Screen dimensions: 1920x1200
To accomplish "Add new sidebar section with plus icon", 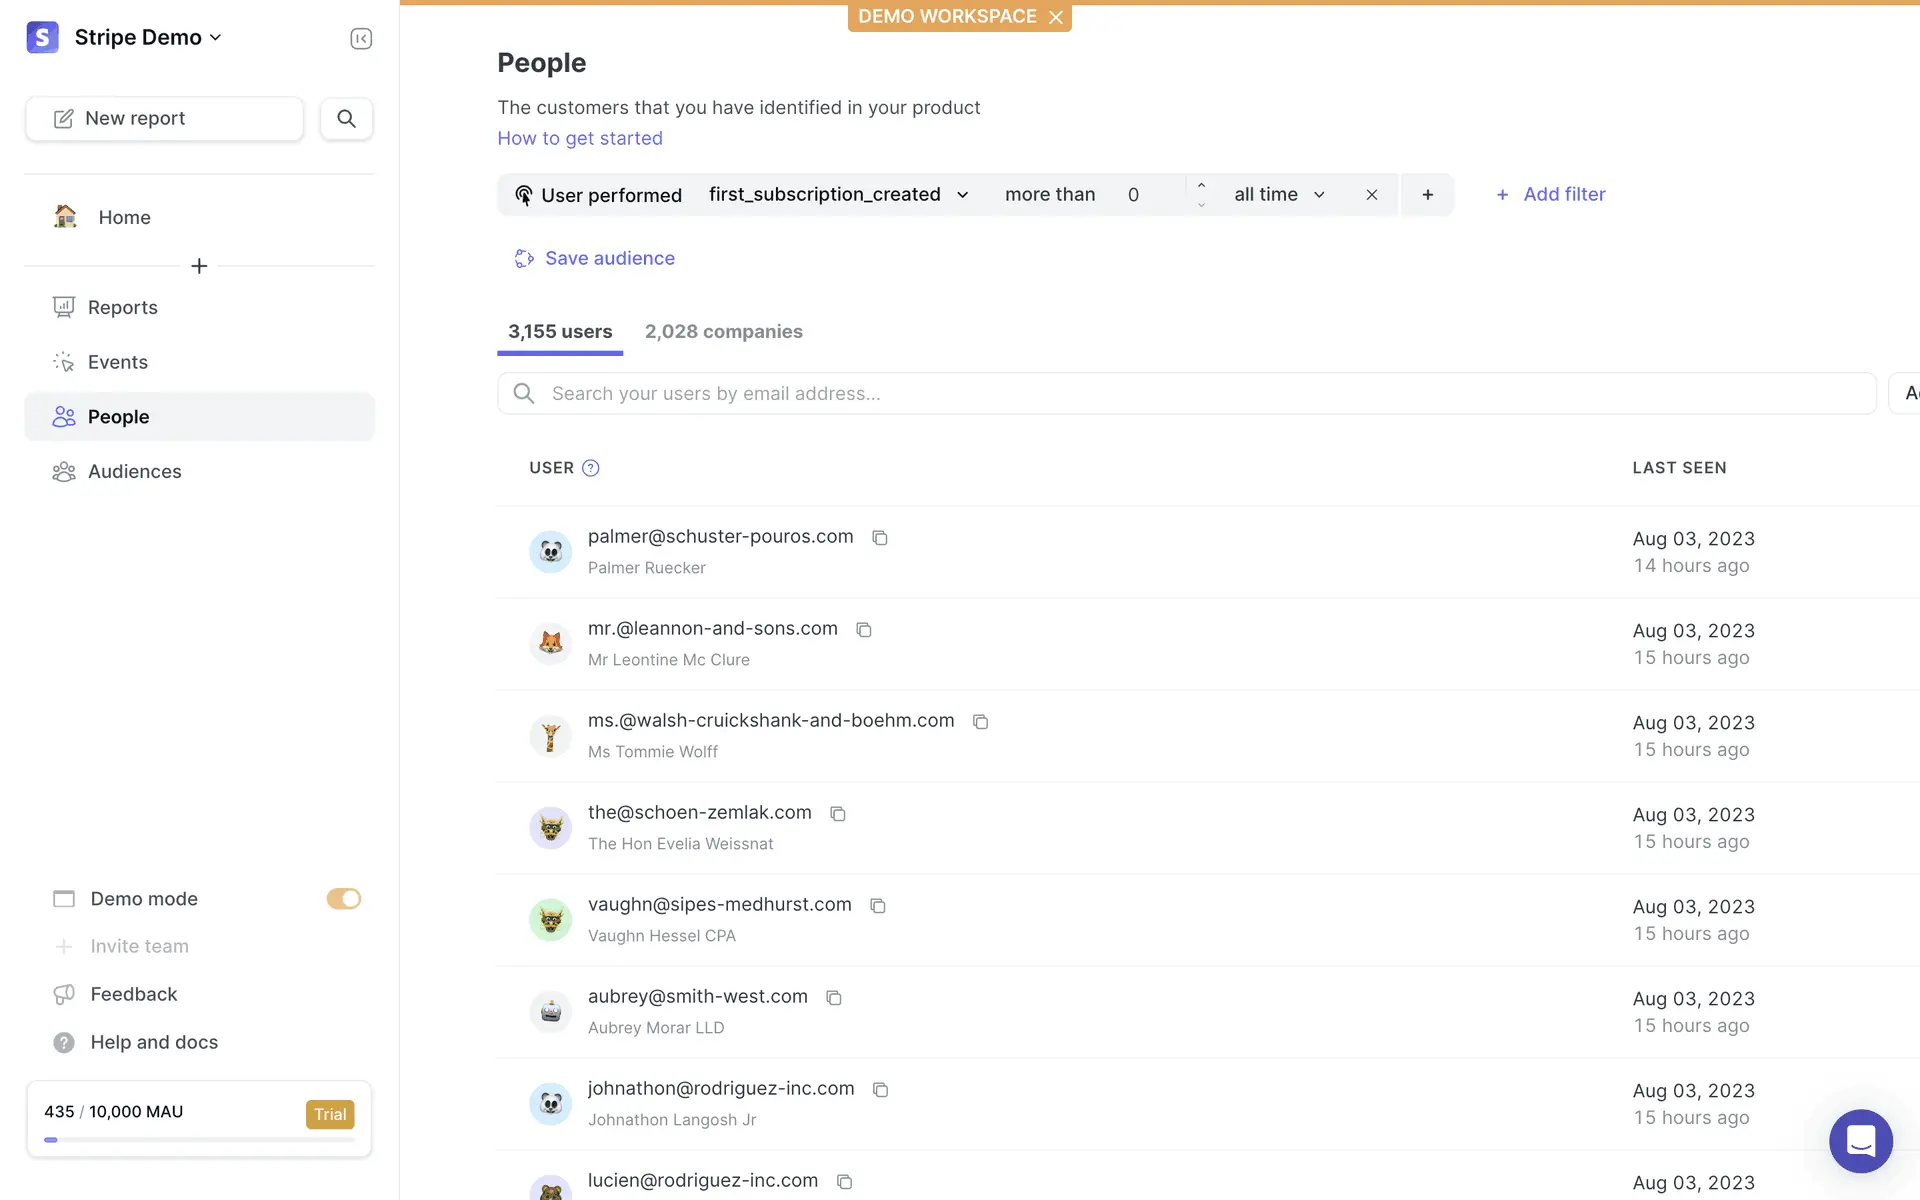I will point(199,266).
